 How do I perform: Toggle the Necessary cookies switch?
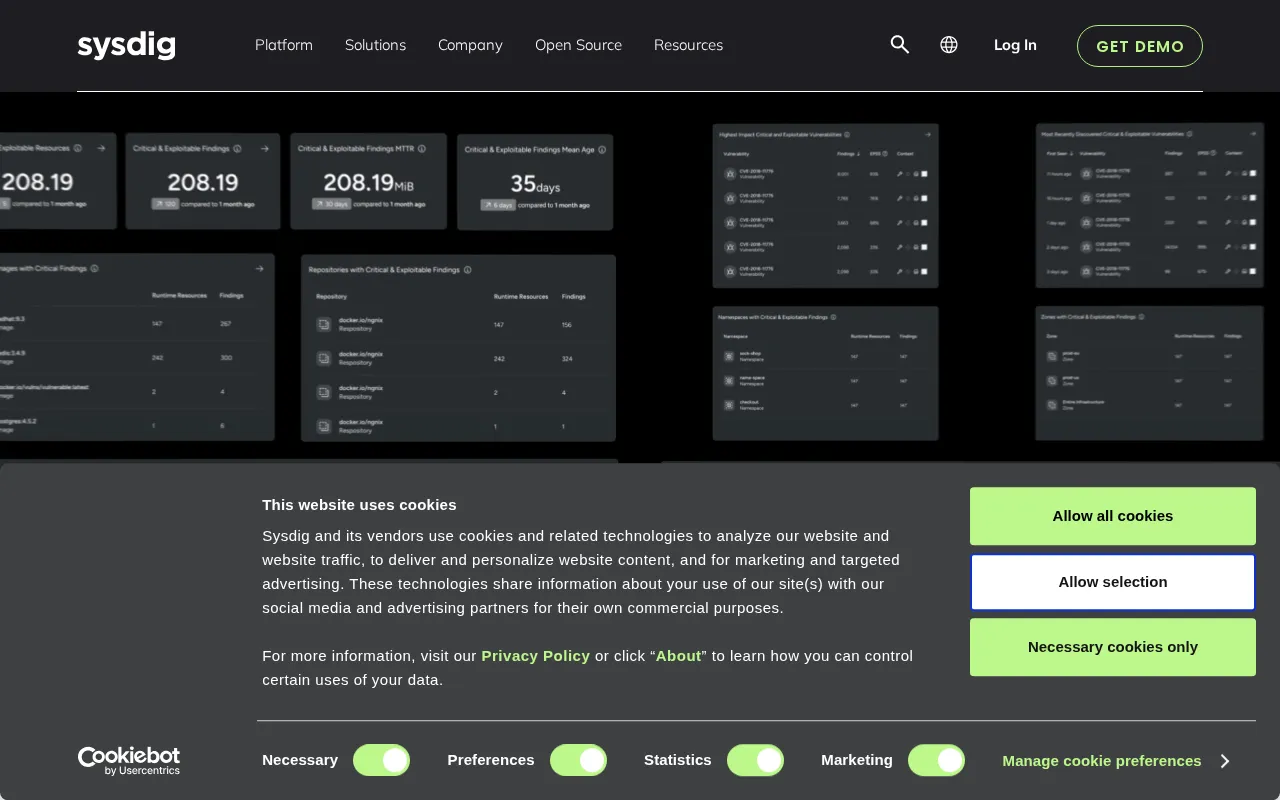[381, 760]
